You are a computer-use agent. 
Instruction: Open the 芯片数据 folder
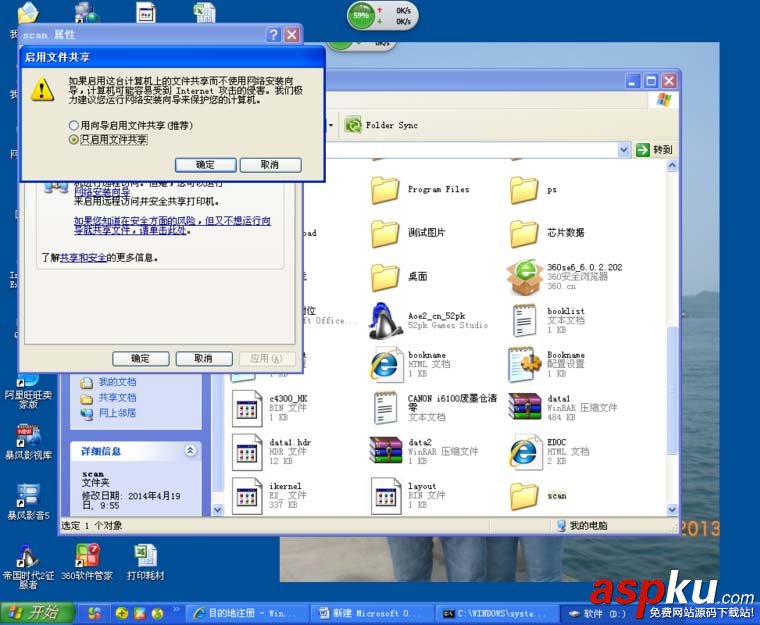pyautogui.click(x=547, y=233)
